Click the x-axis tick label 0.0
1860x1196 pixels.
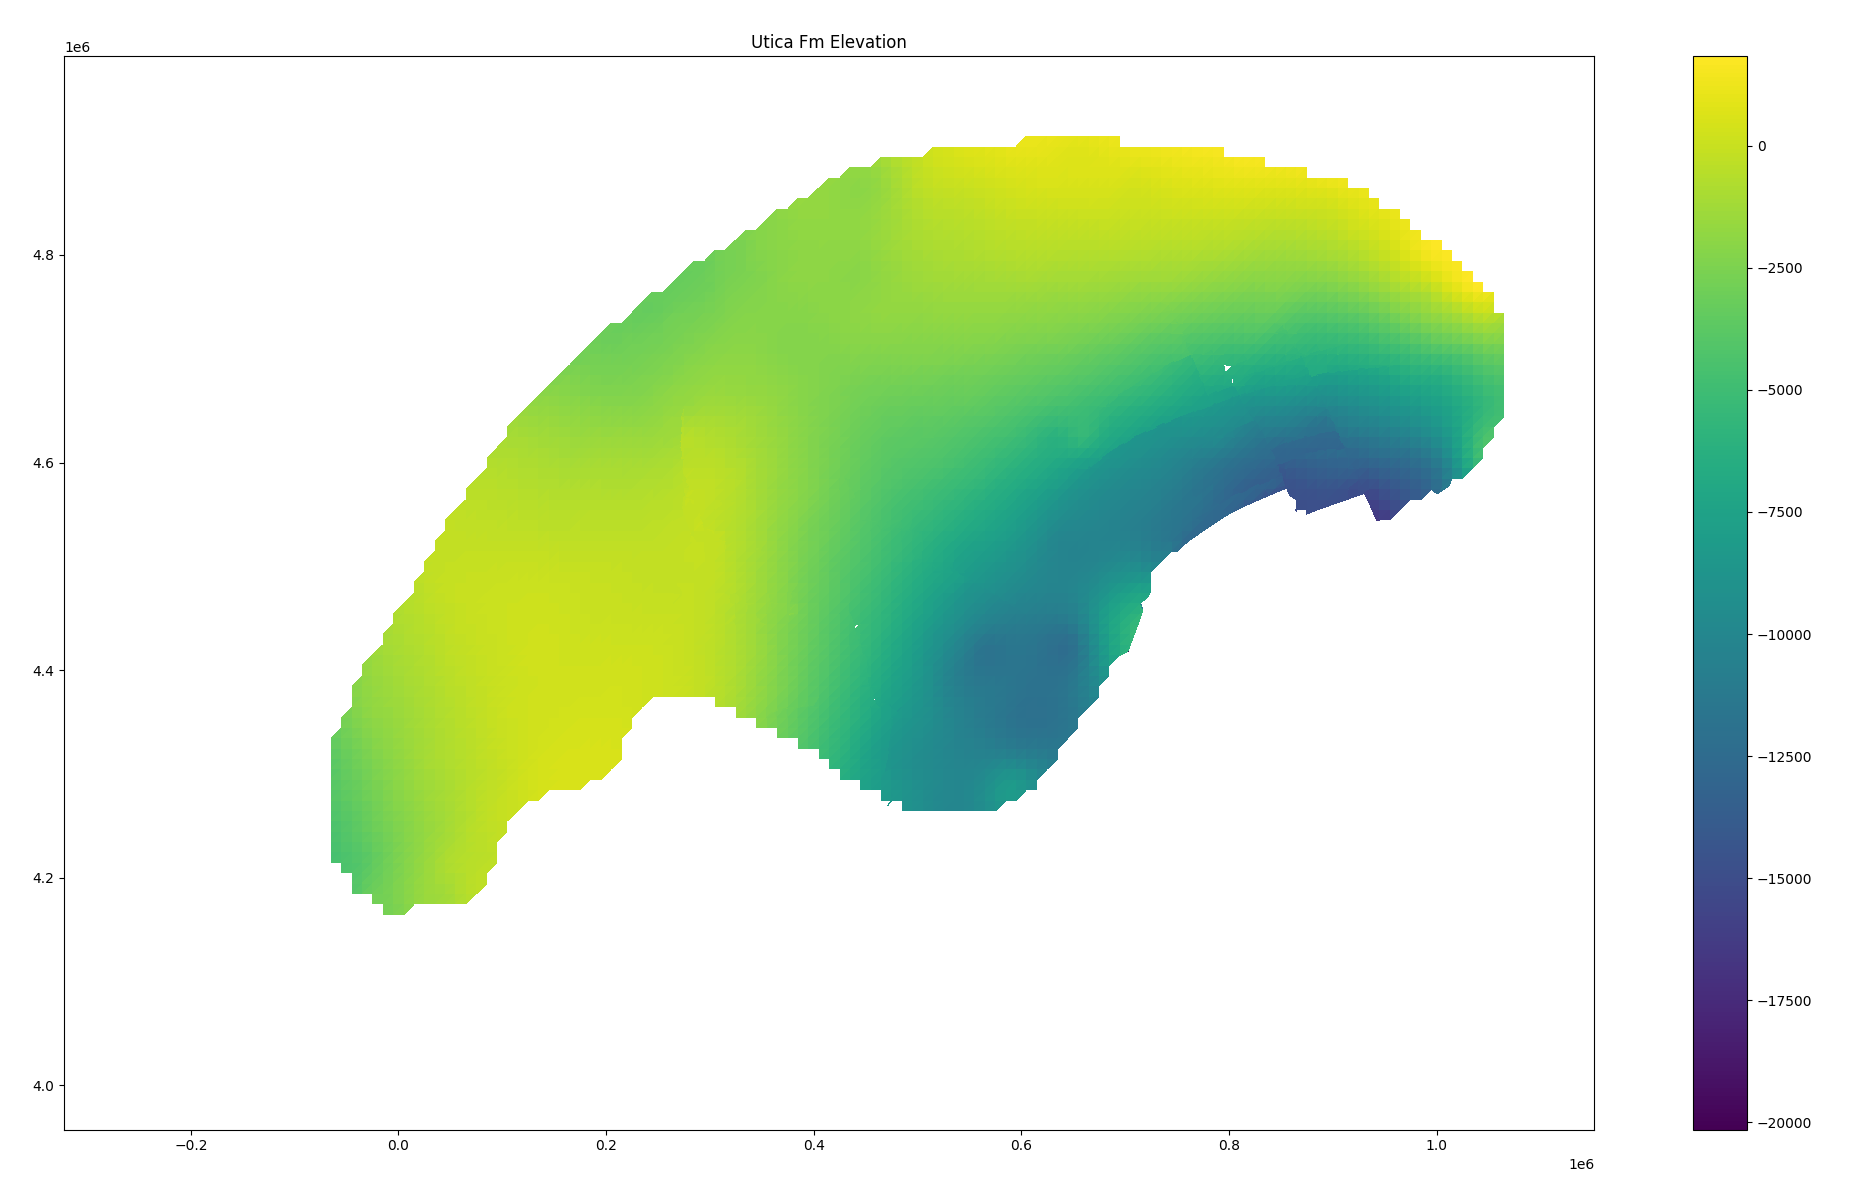(398, 1144)
